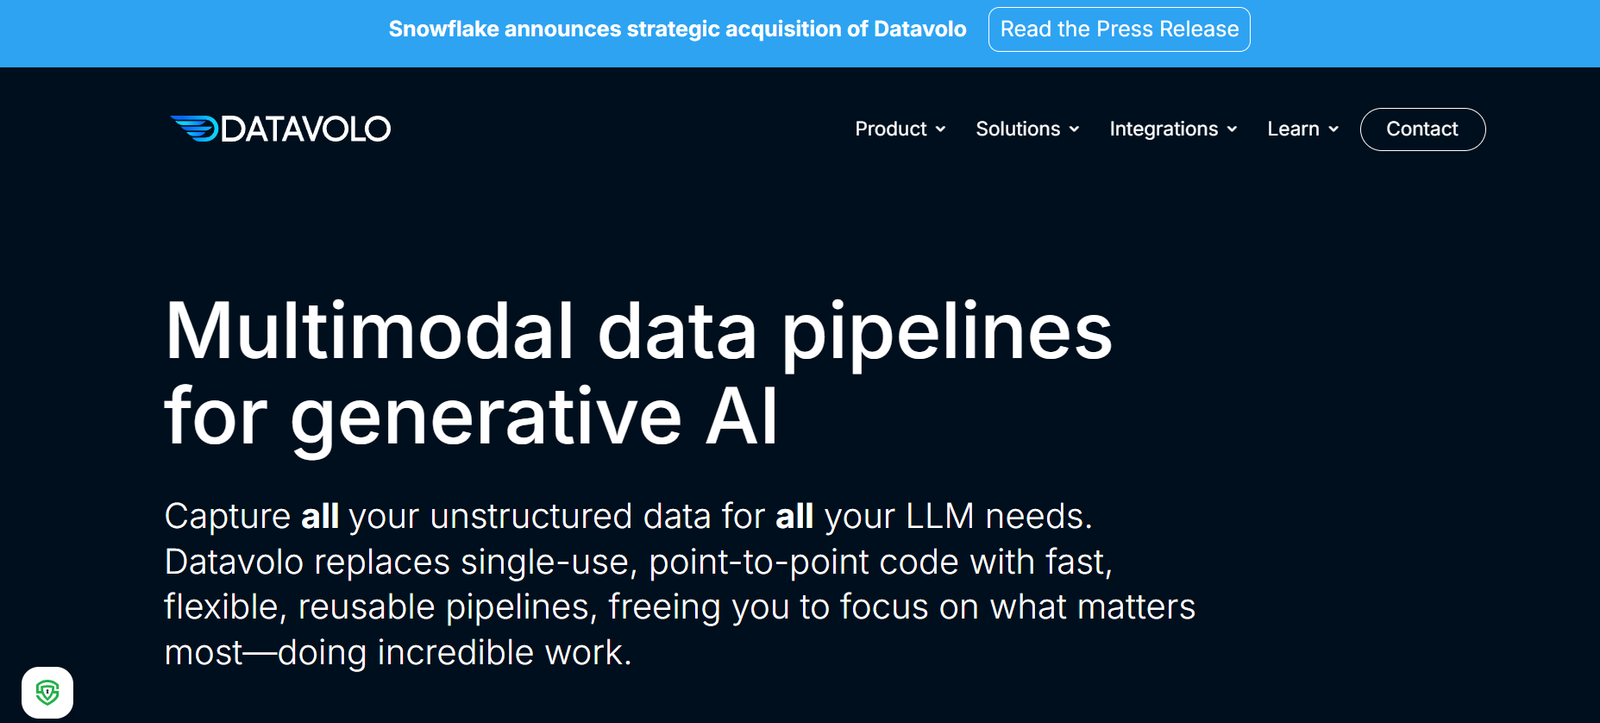The height and width of the screenshot is (723, 1600).
Task: Select the Datavolo brand mark to go home
Action: [281, 128]
